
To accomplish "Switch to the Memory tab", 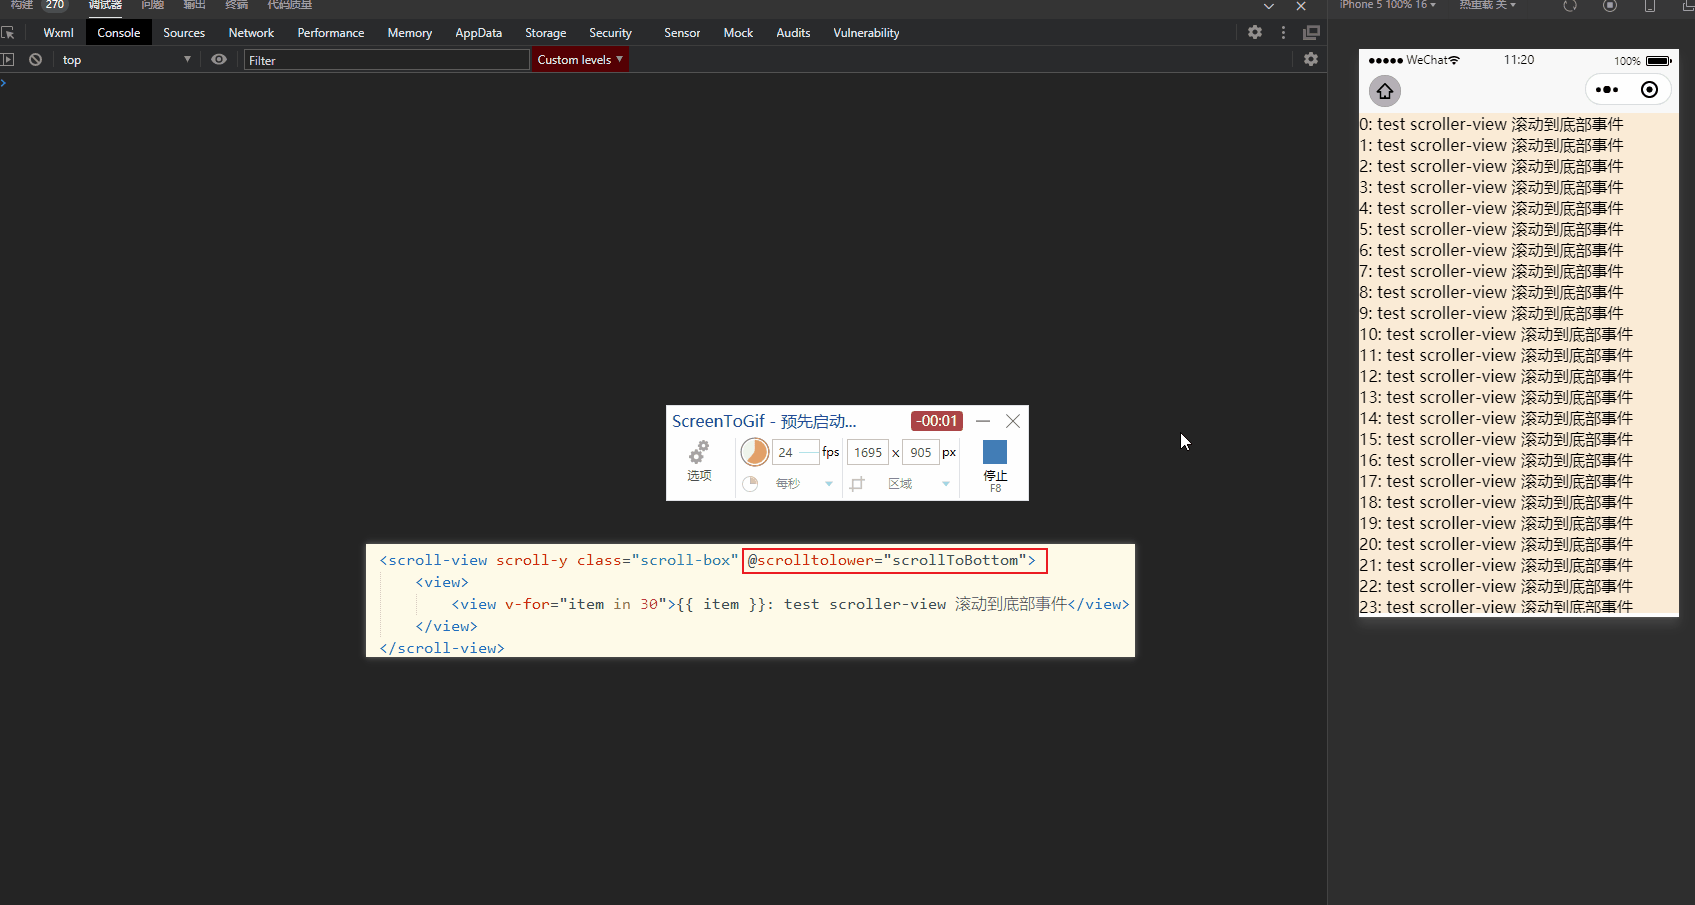I will coord(410,33).
